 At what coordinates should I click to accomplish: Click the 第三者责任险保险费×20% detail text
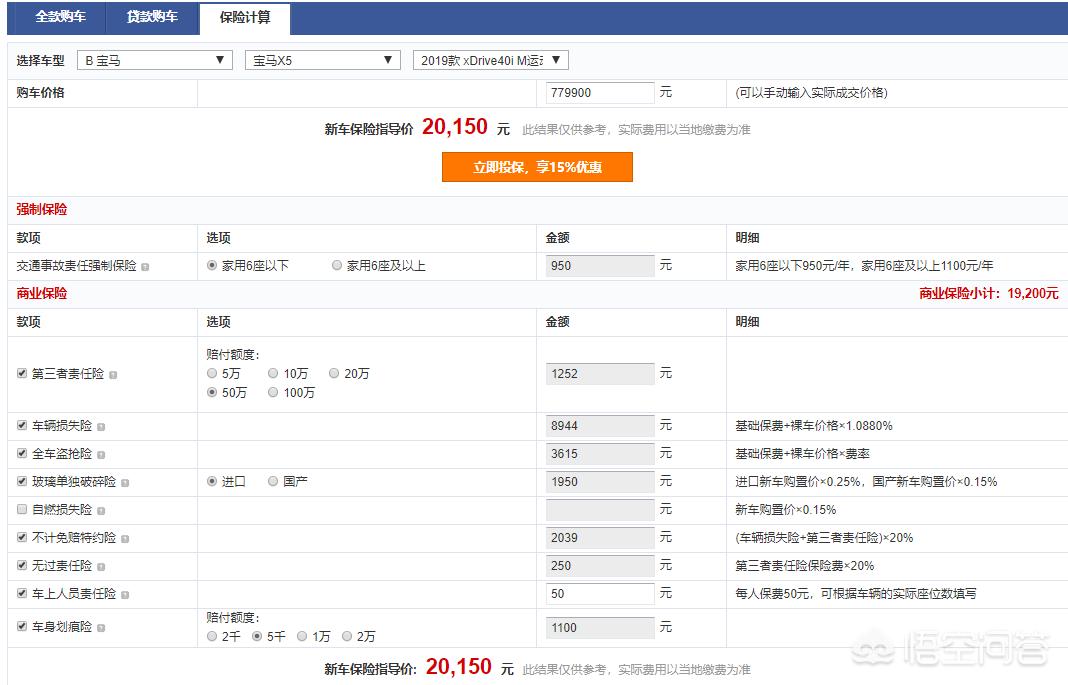804,565
